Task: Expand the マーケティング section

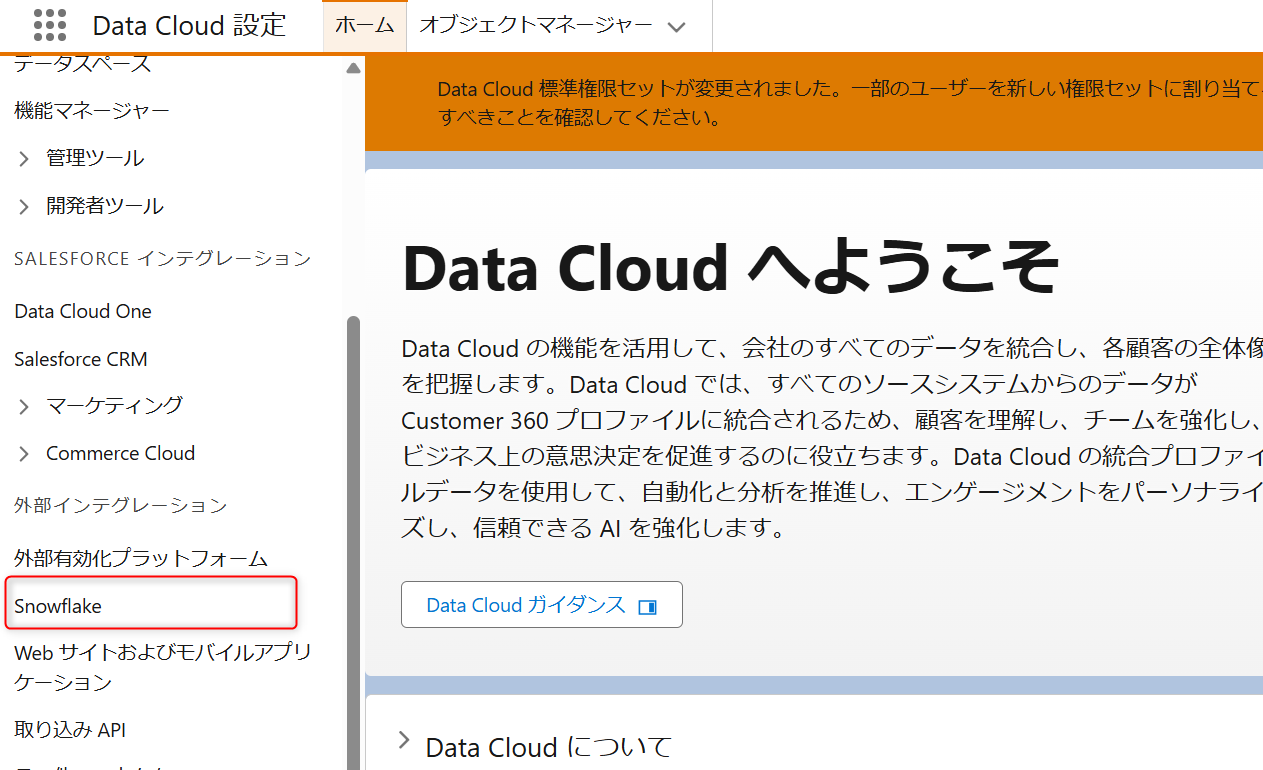Action: click(25, 405)
